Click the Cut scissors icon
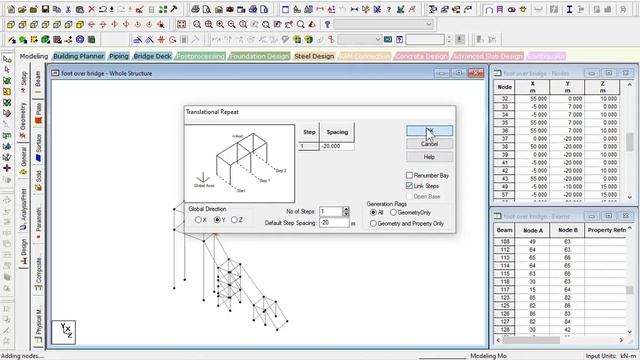The image size is (640, 360). tap(68, 9)
